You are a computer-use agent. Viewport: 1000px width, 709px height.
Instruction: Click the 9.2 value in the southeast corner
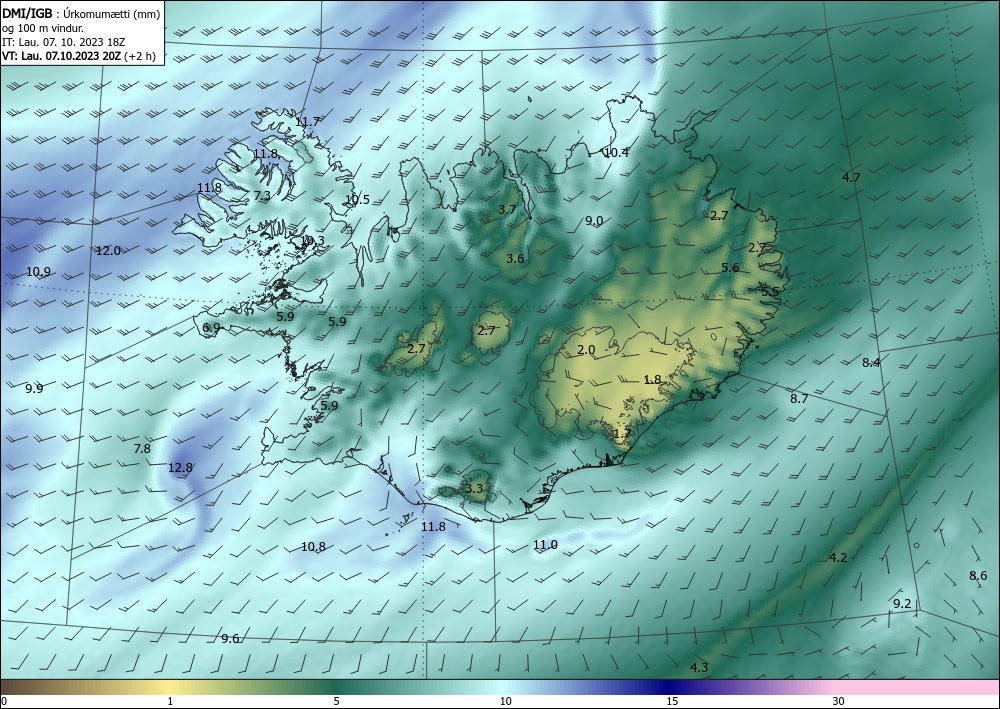click(x=902, y=603)
